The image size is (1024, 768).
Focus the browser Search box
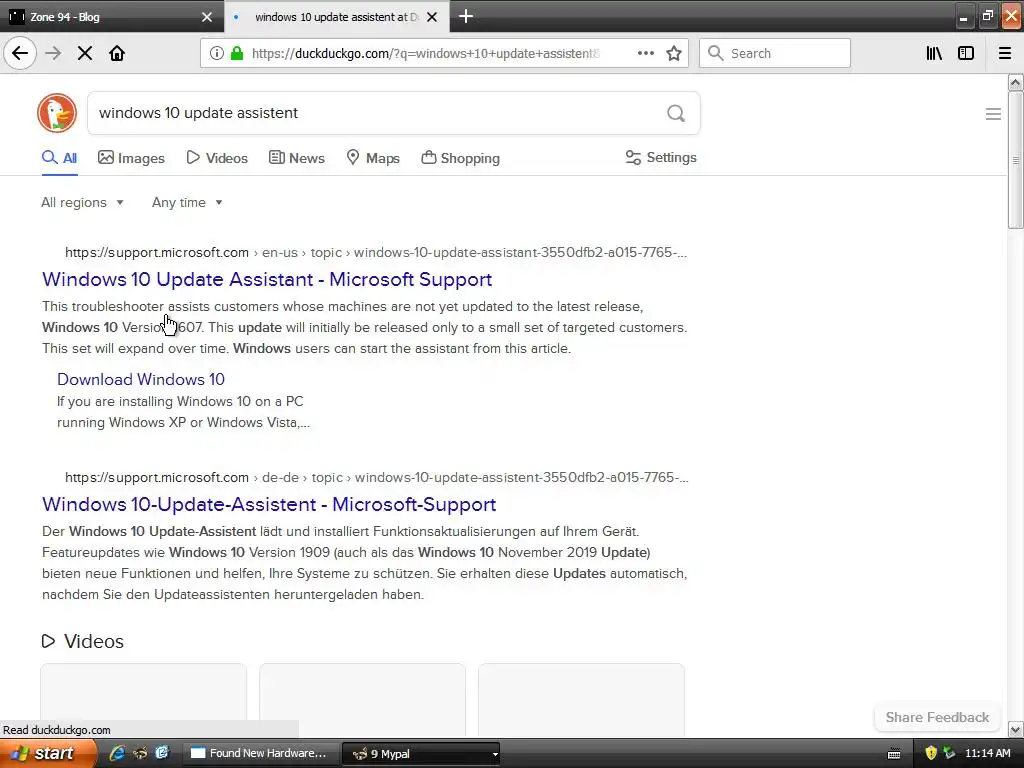[x=775, y=53]
